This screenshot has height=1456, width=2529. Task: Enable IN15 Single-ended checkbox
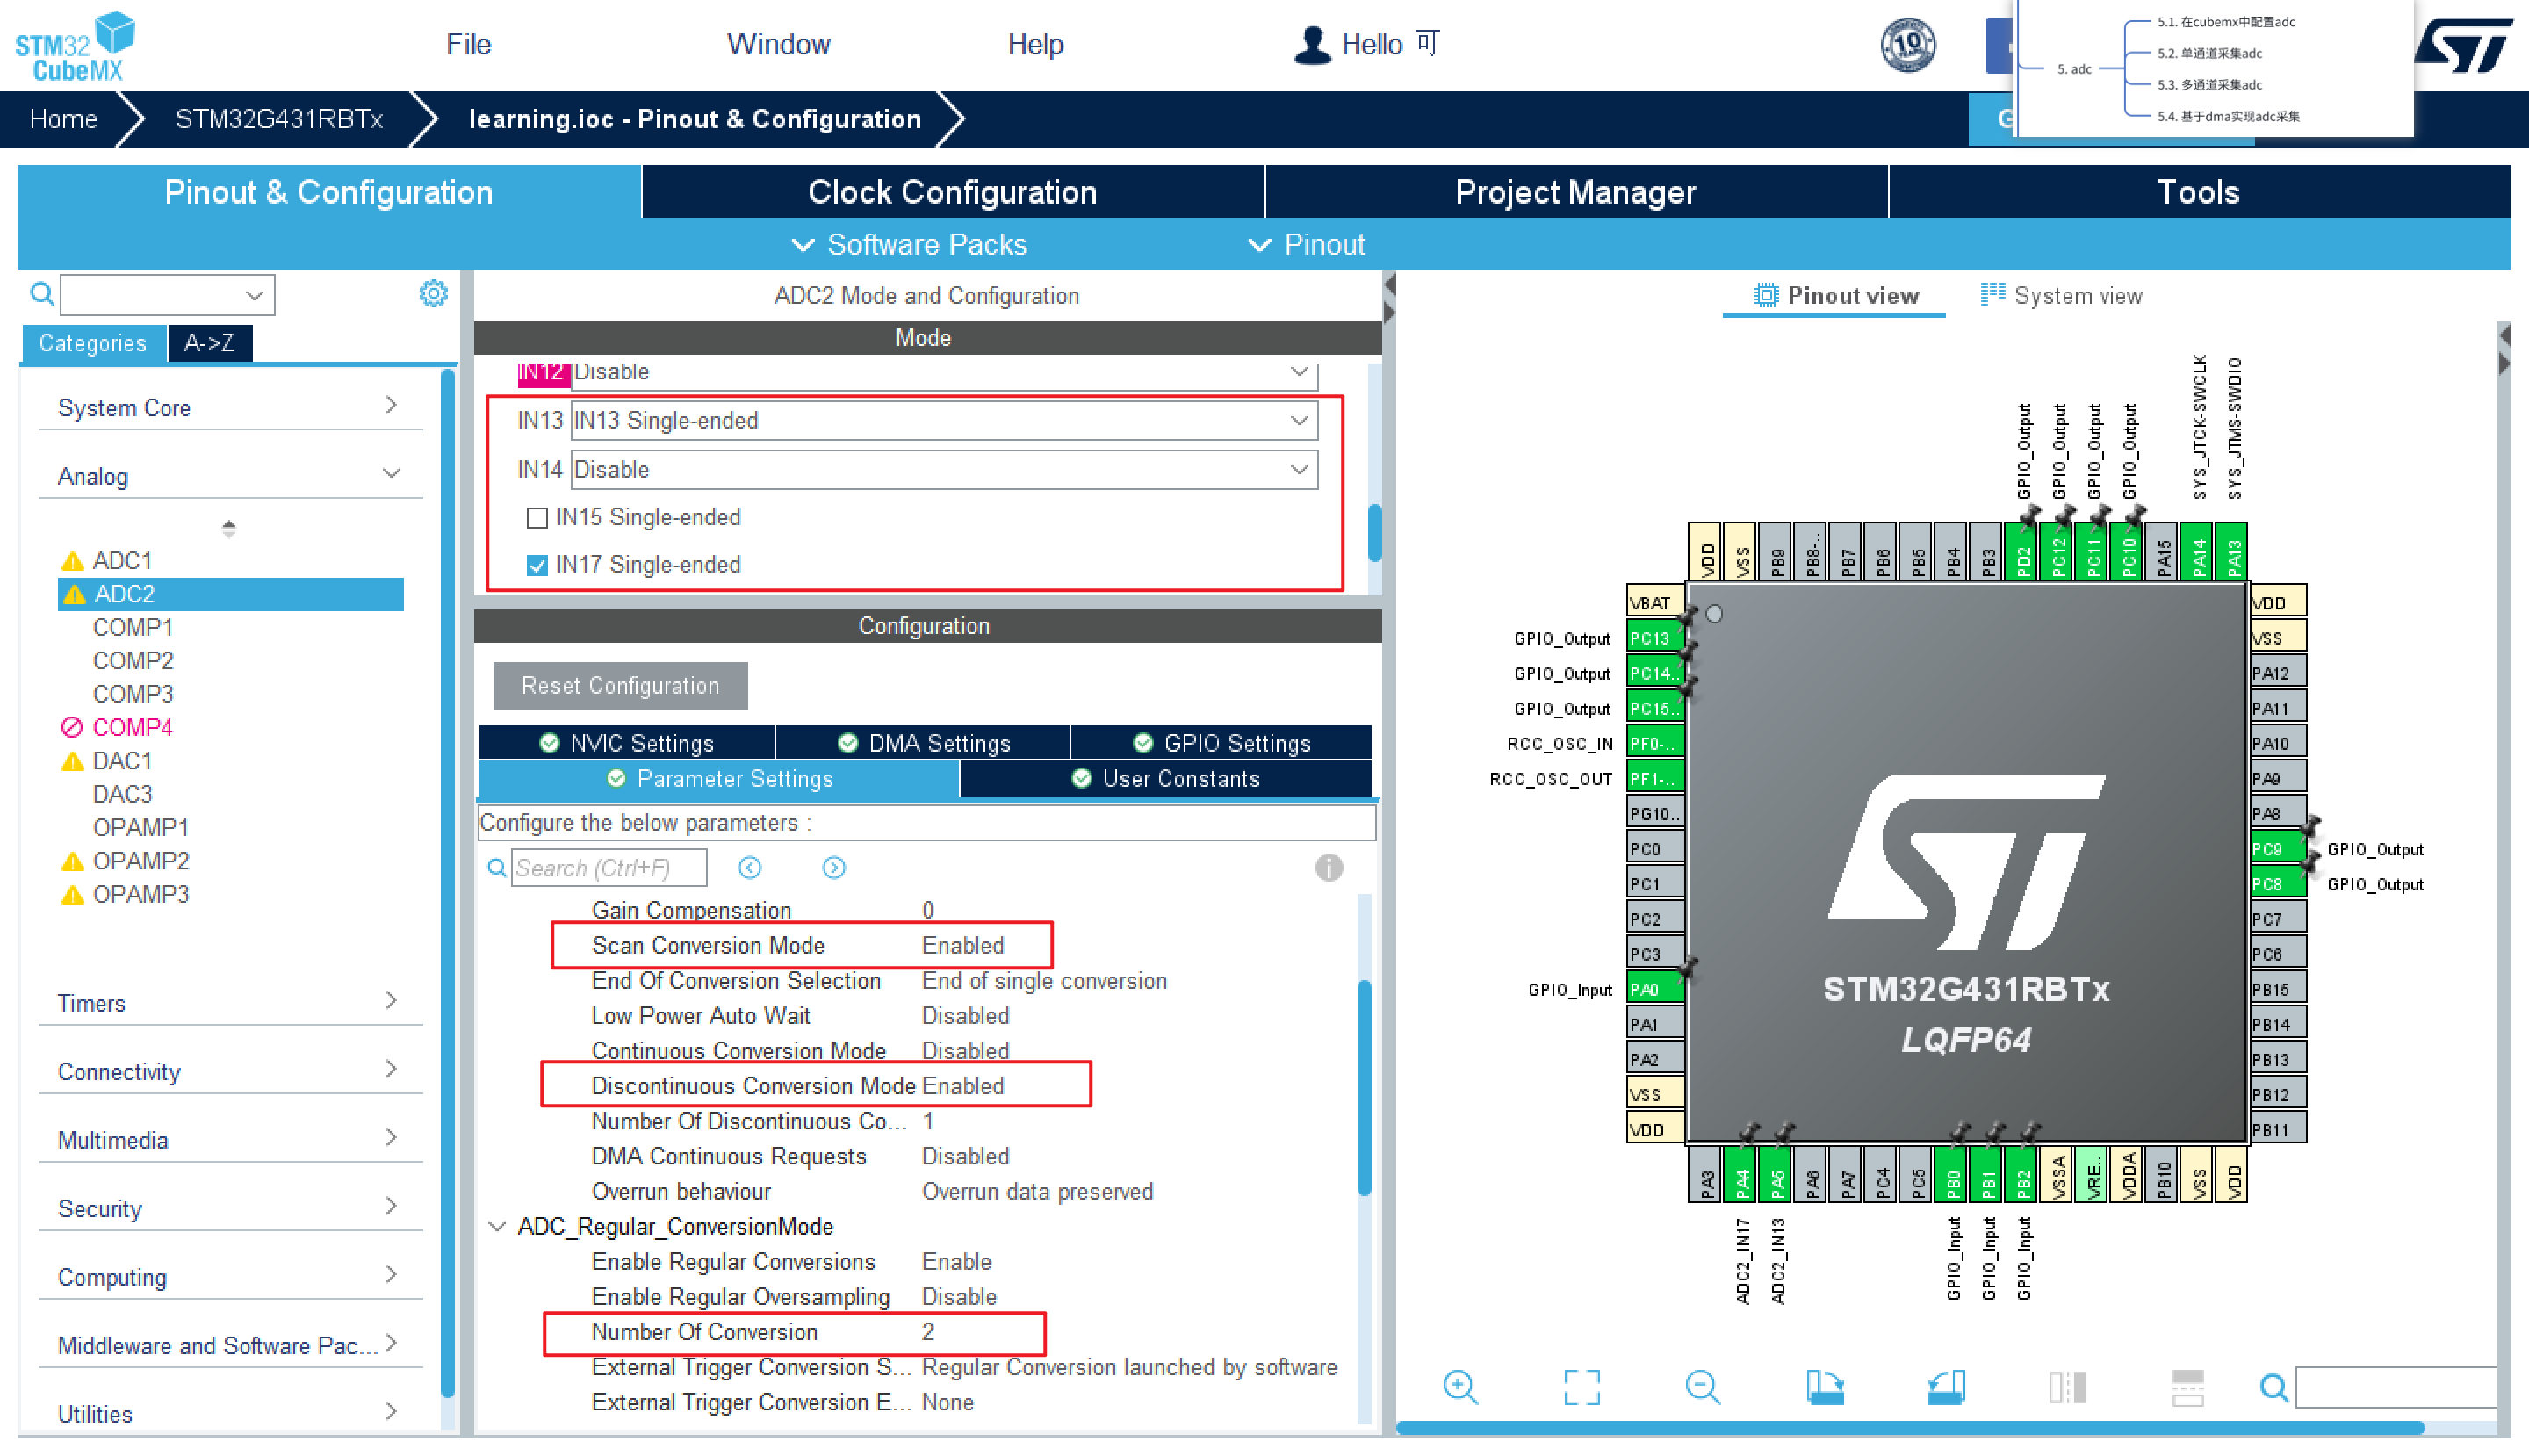coord(537,518)
